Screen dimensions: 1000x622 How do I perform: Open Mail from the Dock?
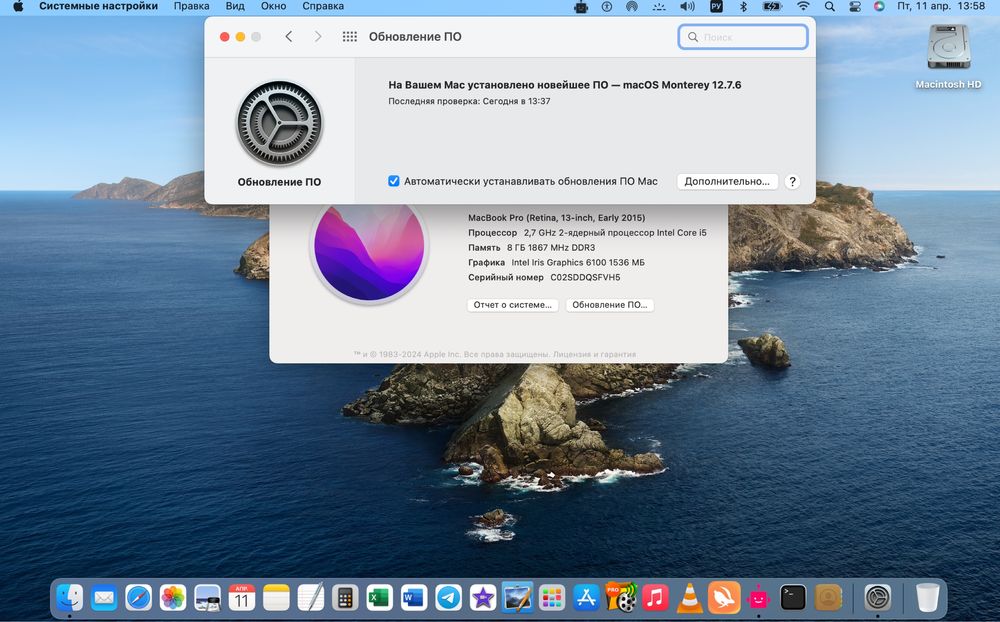click(104, 598)
